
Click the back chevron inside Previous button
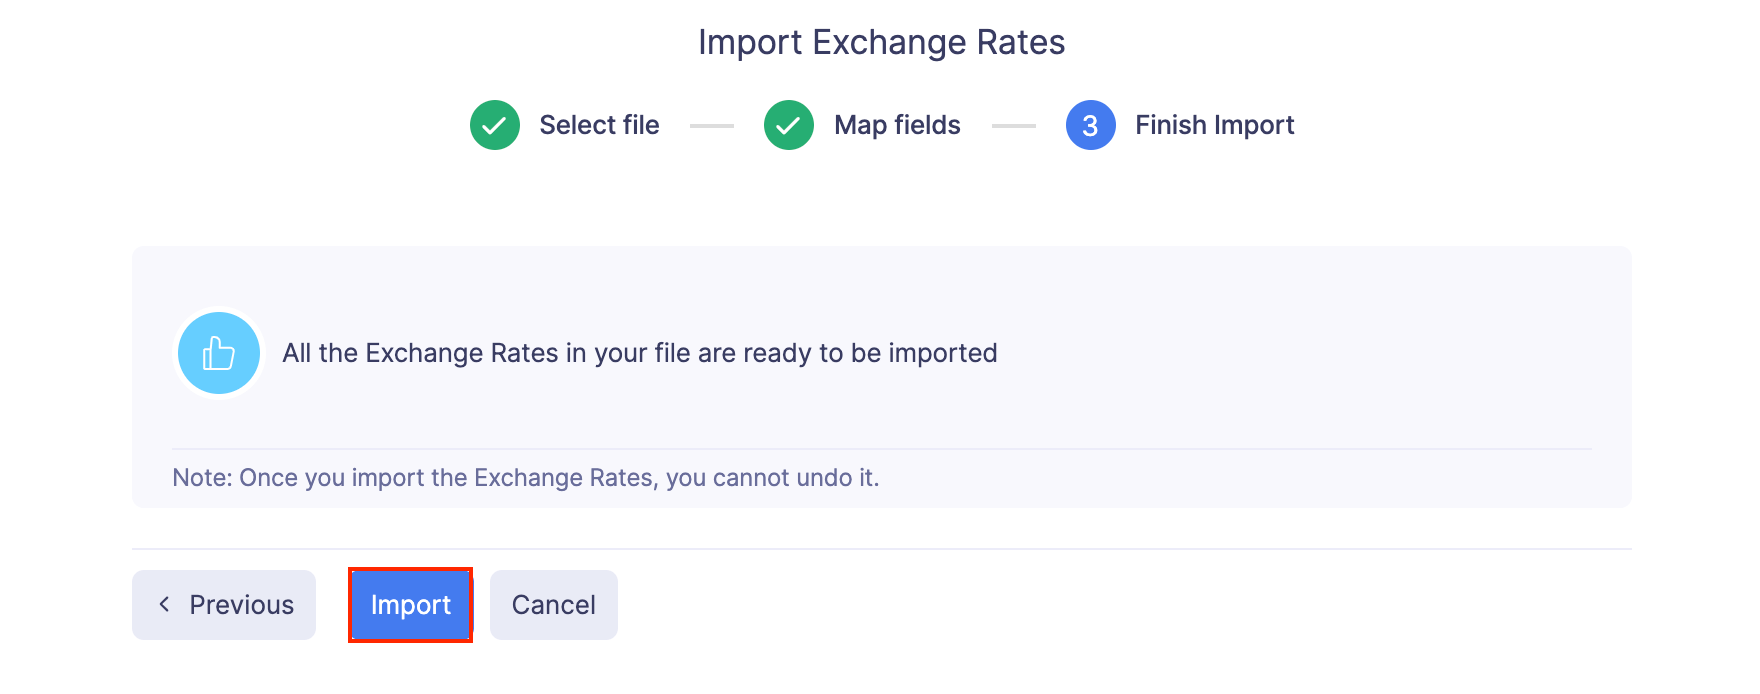pyautogui.click(x=166, y=604)
